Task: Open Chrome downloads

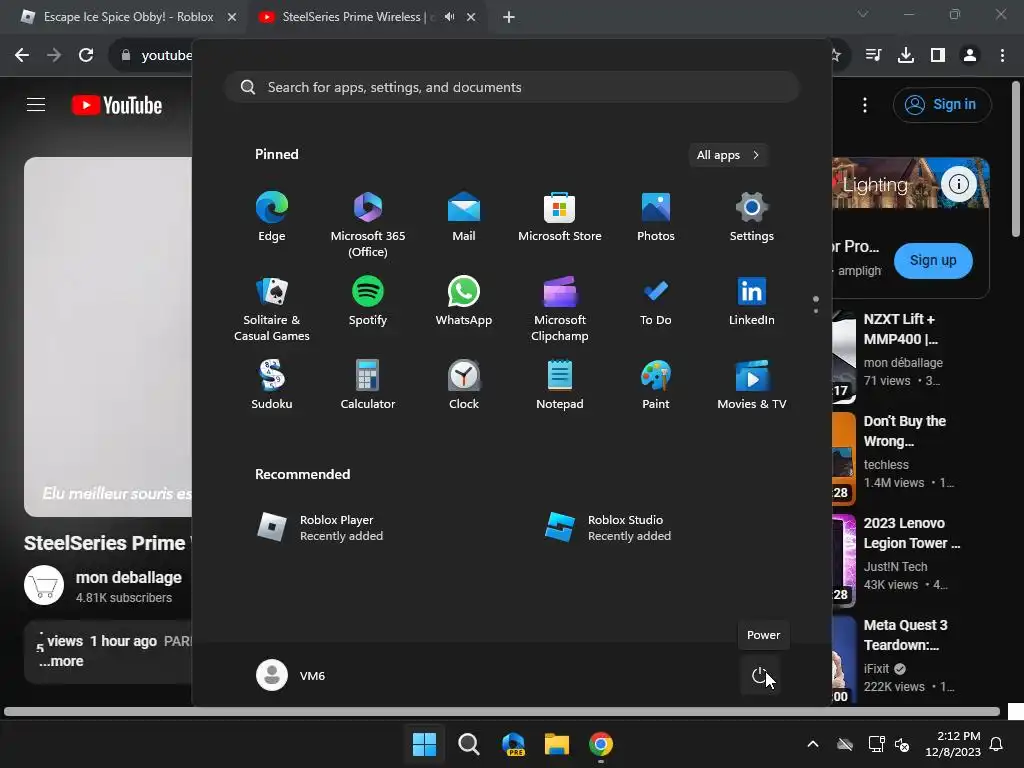Action: (x=906, y=55)
